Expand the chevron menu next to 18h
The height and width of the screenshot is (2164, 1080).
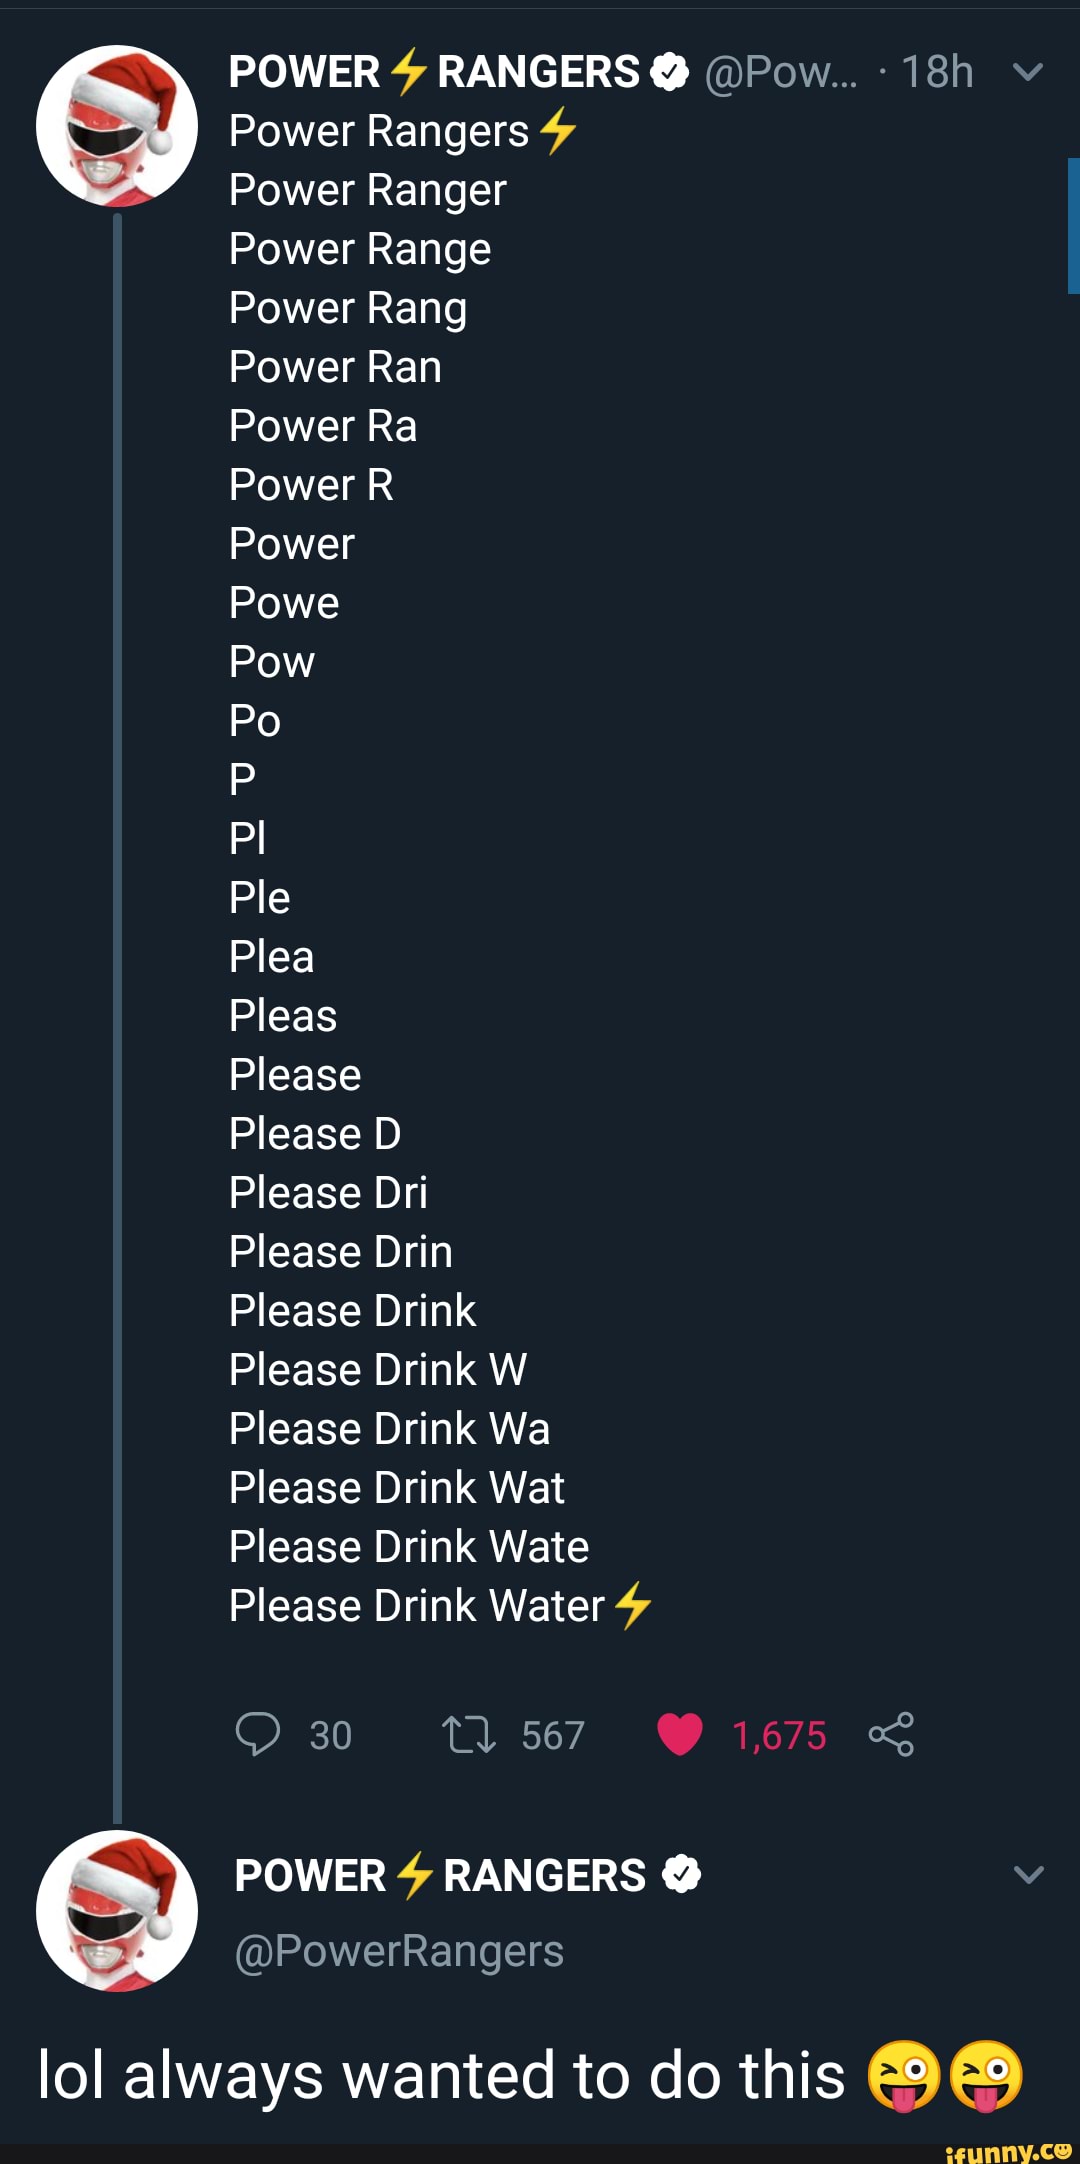coord(1028,72)
